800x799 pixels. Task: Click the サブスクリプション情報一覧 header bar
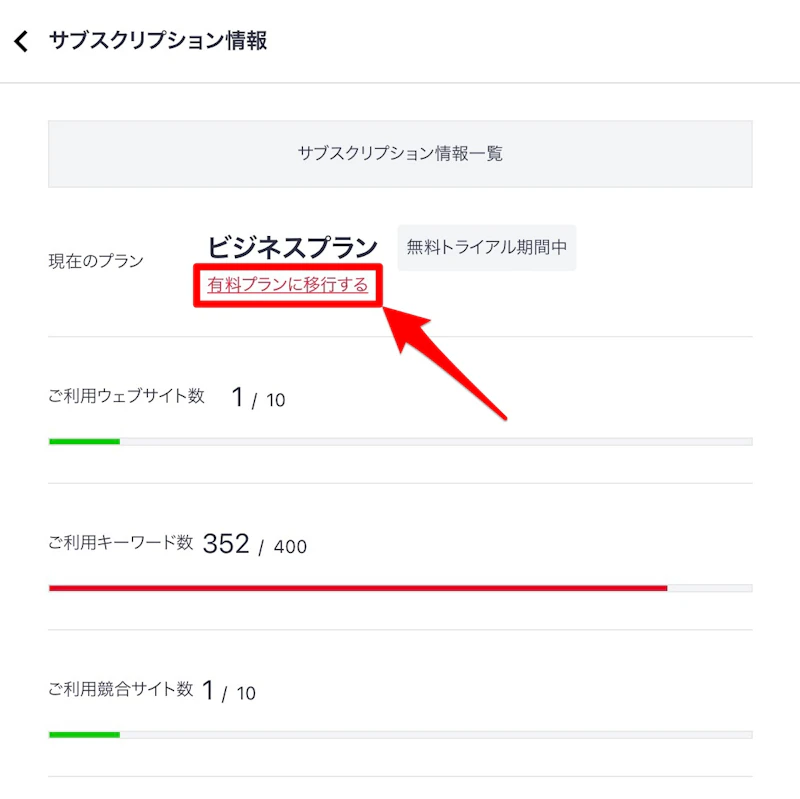(399, 154)
